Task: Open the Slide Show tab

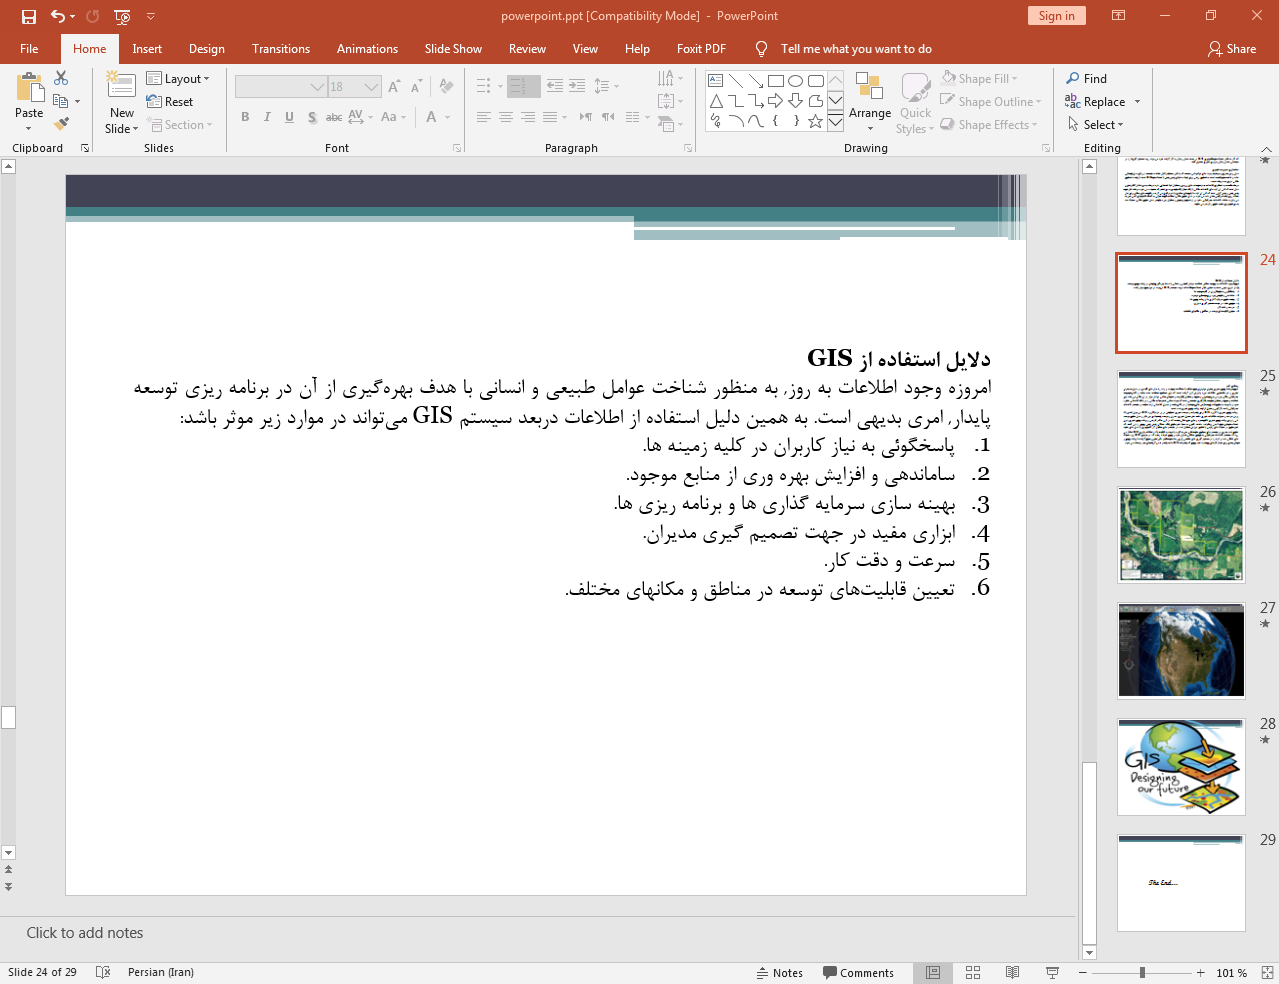Action: pos(453,48)
